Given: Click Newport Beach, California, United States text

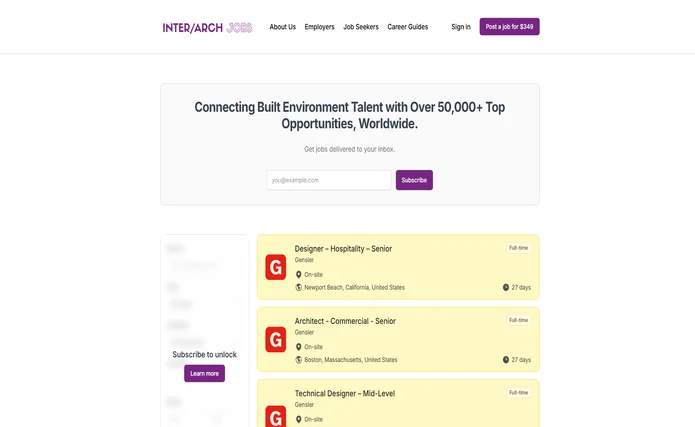Looking at the screenshot, I should point(354,287).
